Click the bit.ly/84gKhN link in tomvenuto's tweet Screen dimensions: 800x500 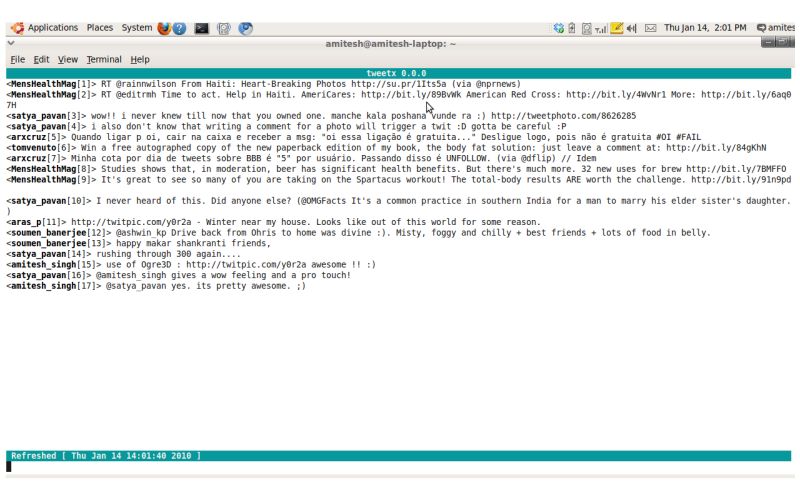point(716,148)
